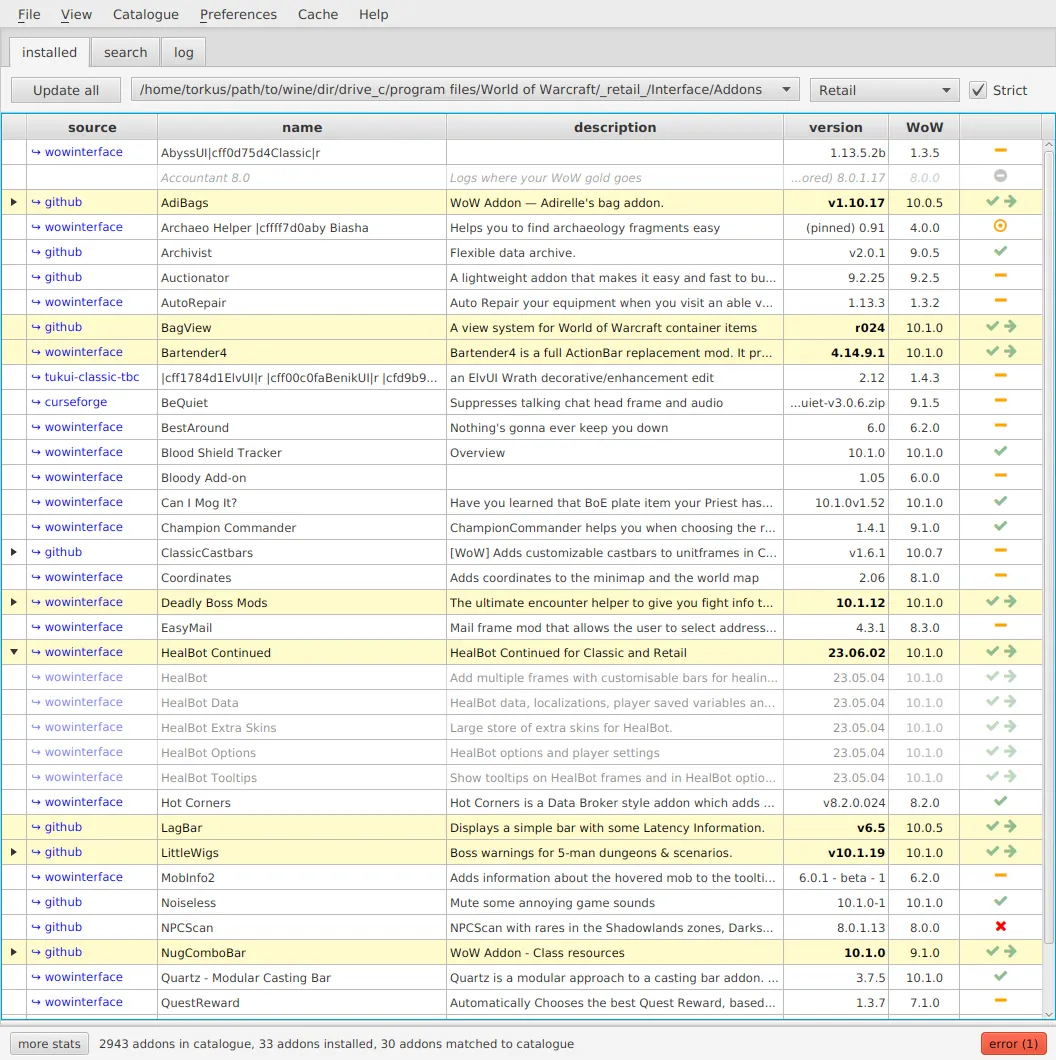Click the pinned circle icon for Archaeo Helper
This screenshot has width=1056, height=1060.
[1001, 226]
